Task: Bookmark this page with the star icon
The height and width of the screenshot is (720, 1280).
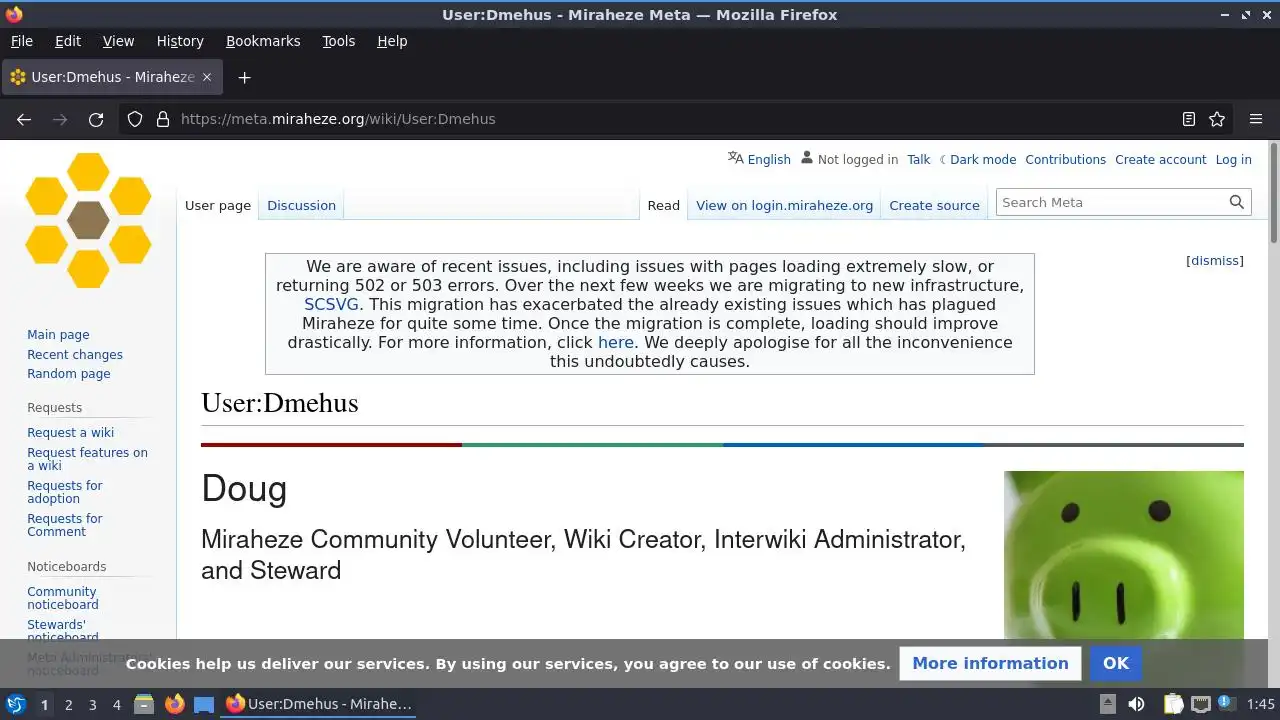Action: (1217, 119)
